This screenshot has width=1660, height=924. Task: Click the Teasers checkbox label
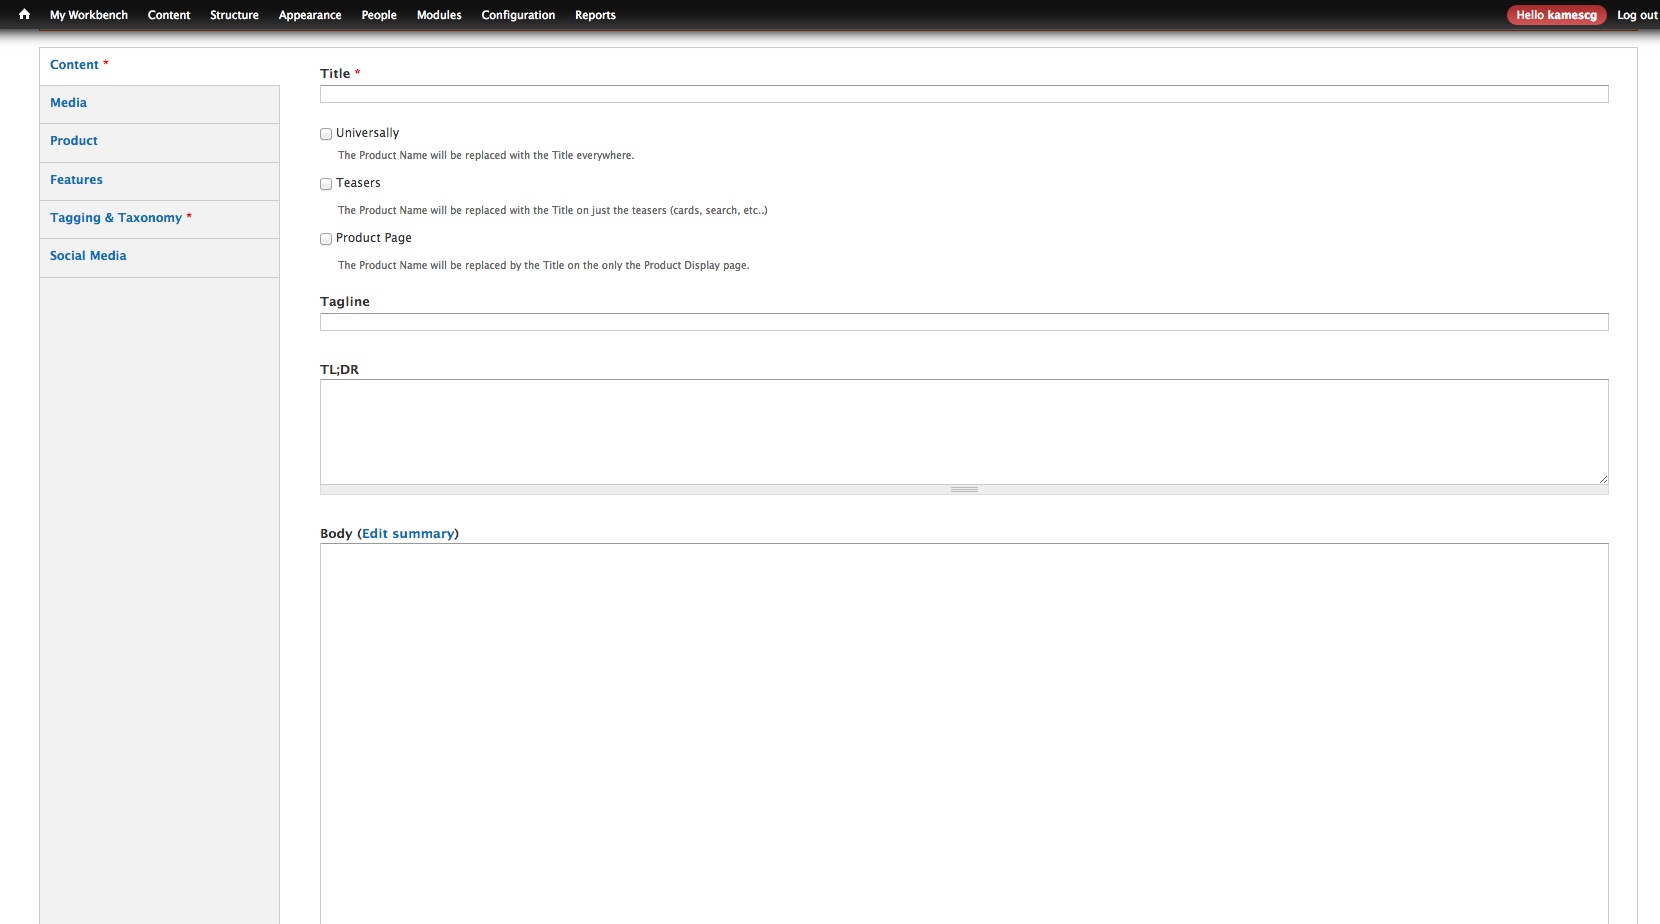coord(358,183)
